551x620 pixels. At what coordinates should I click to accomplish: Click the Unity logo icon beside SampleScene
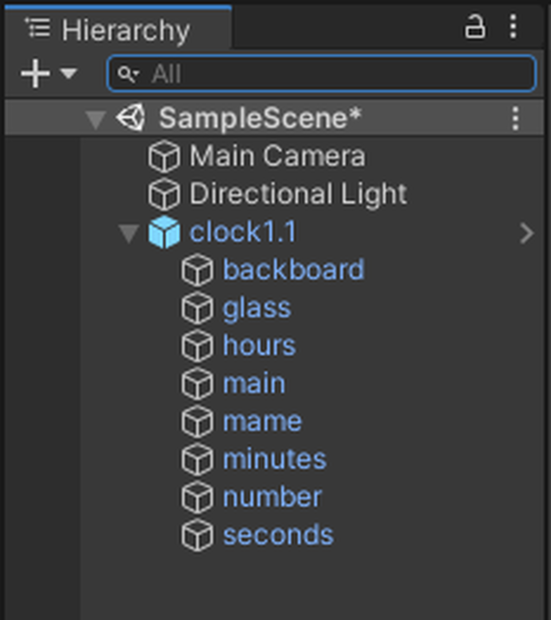click(131, 117)
